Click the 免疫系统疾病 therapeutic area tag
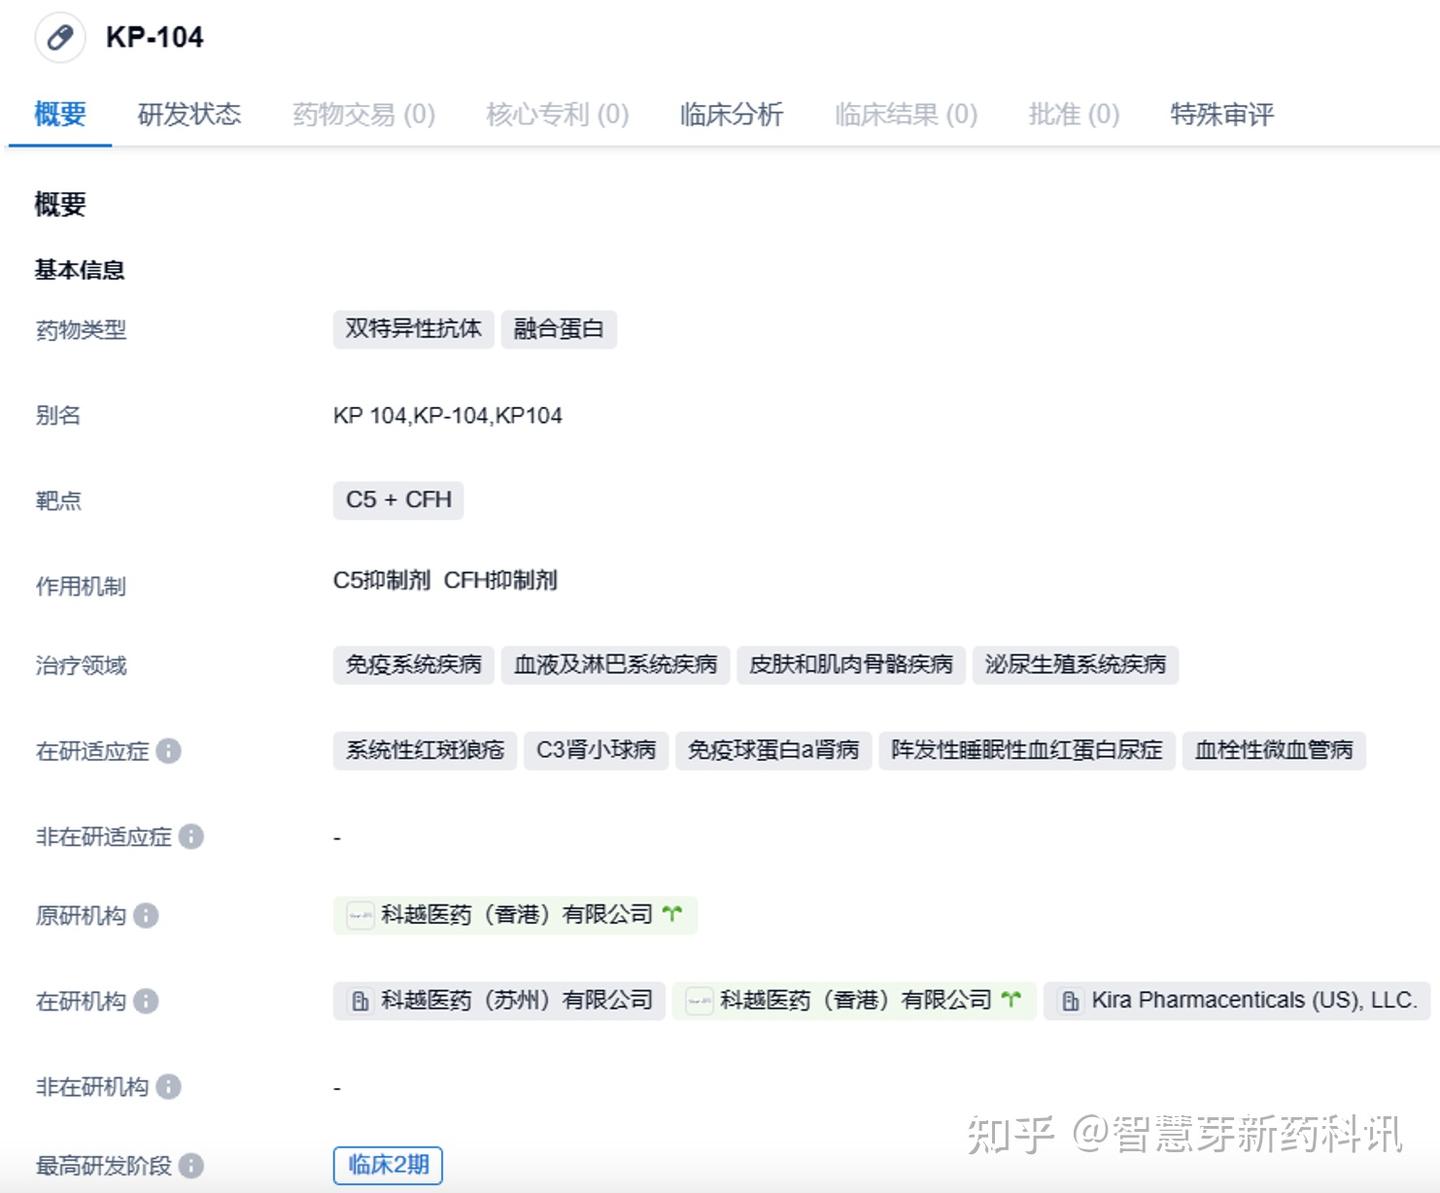This screenshot has height=1193, width=1440. (413, 665)
